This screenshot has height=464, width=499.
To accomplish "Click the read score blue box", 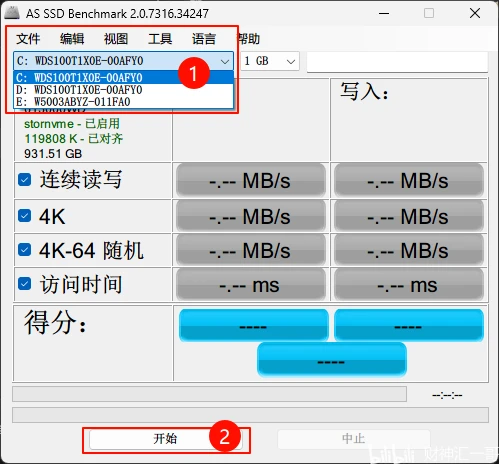I will (x=254, y=325).
